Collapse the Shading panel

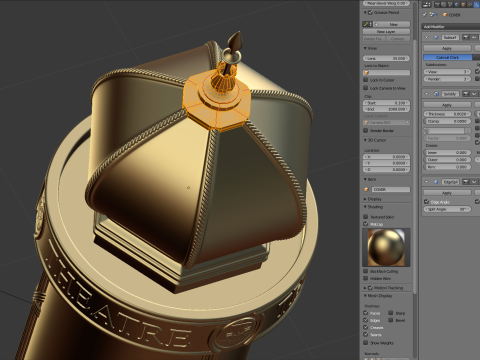click(x=365, y=207)
